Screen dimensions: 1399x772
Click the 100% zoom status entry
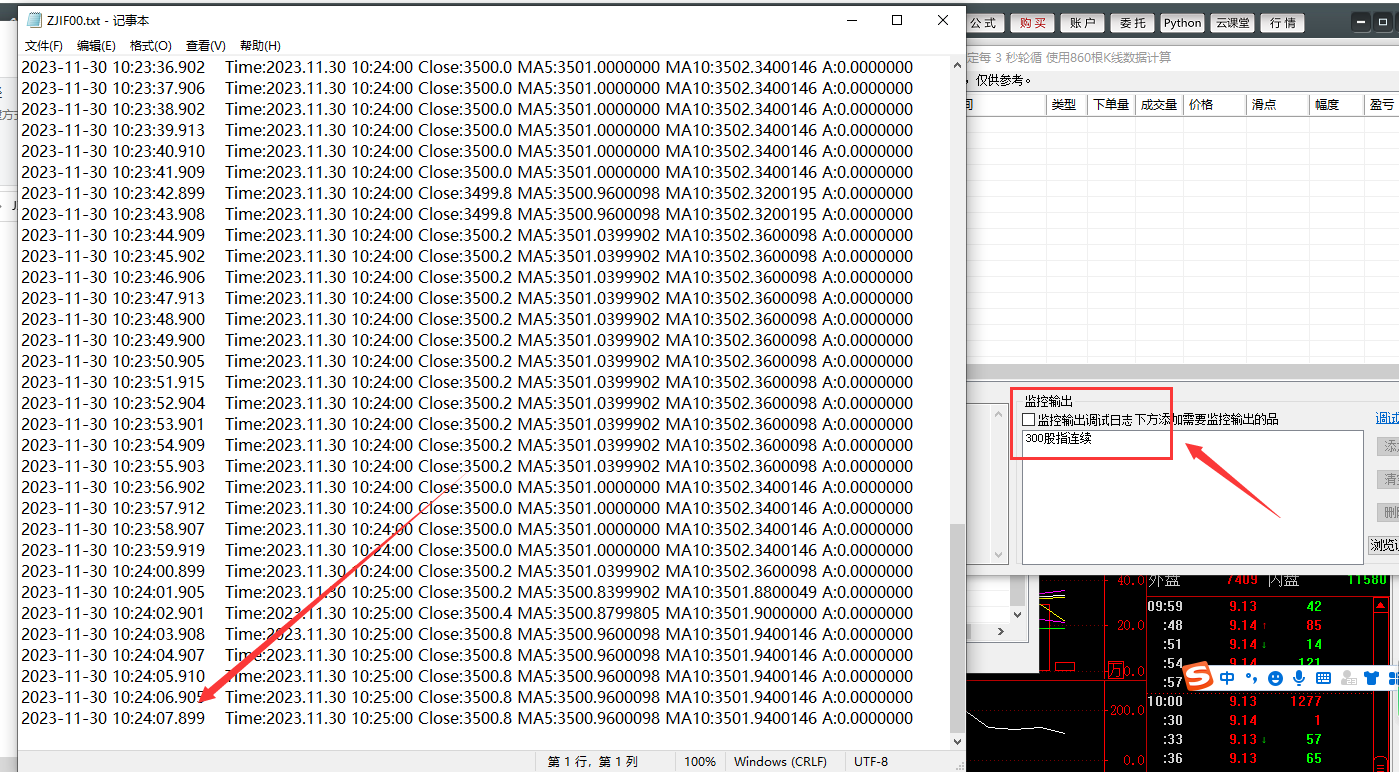coord(699,761)
